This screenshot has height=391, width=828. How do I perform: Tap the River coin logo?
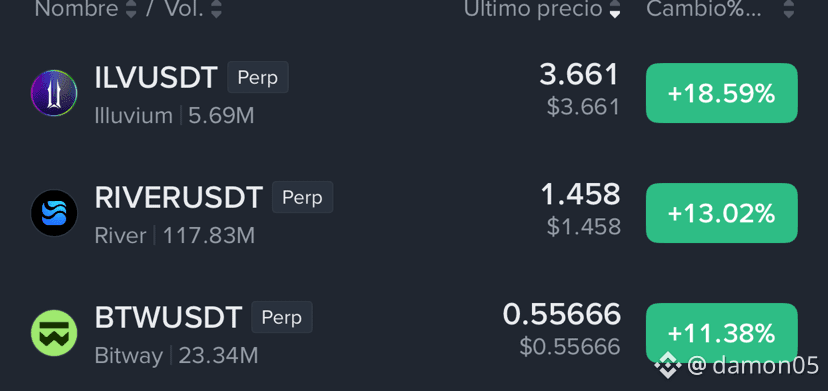[x=54, y=213]
